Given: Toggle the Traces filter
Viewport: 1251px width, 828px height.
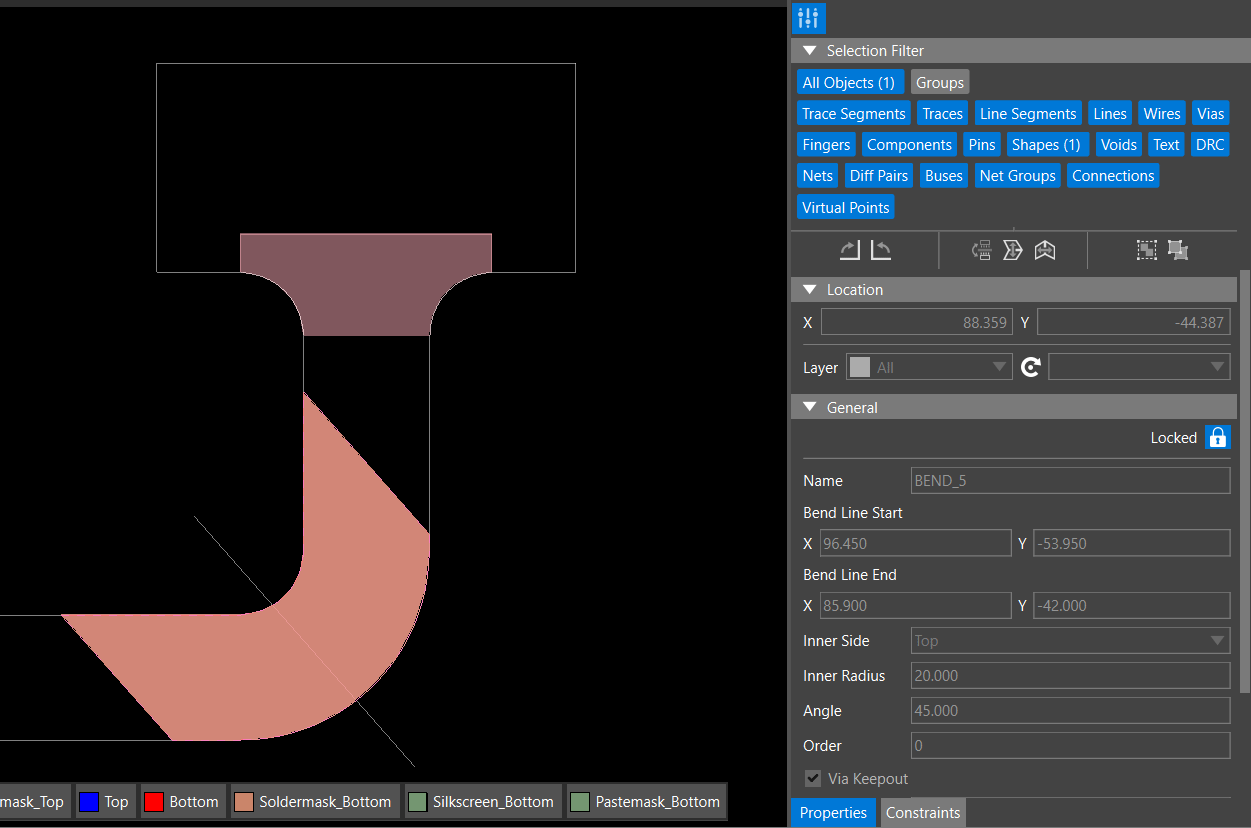Looking at the screenshot, I should pyautogui.click(x=943, y=113).
